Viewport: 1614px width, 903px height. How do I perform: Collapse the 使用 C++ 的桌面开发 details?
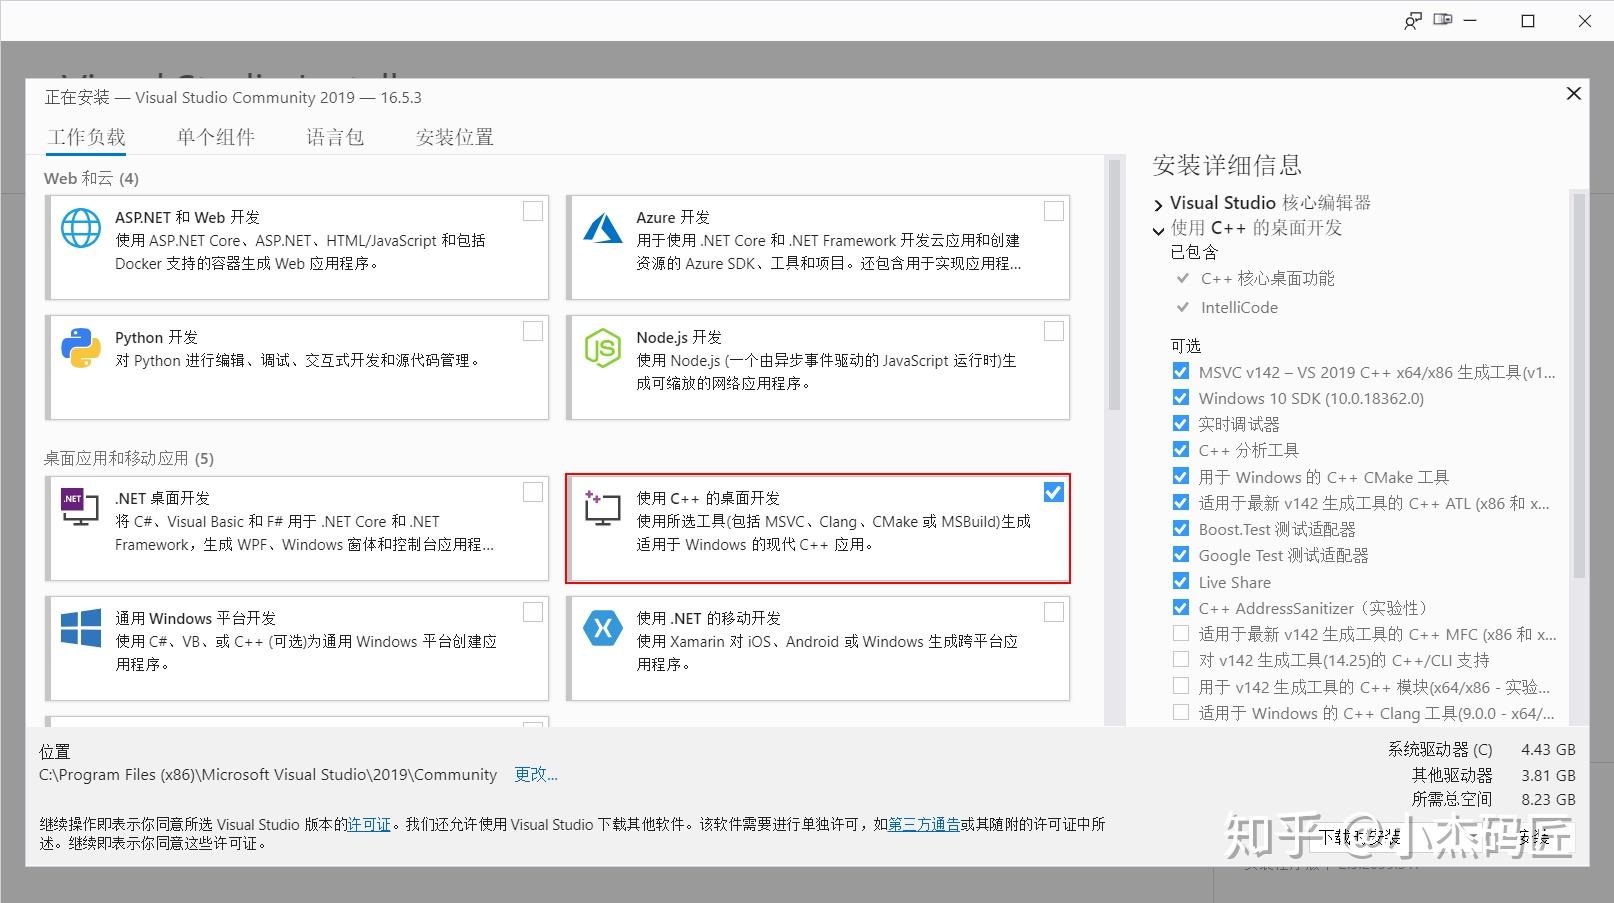pyautogui.click(x=1159, y=229)
